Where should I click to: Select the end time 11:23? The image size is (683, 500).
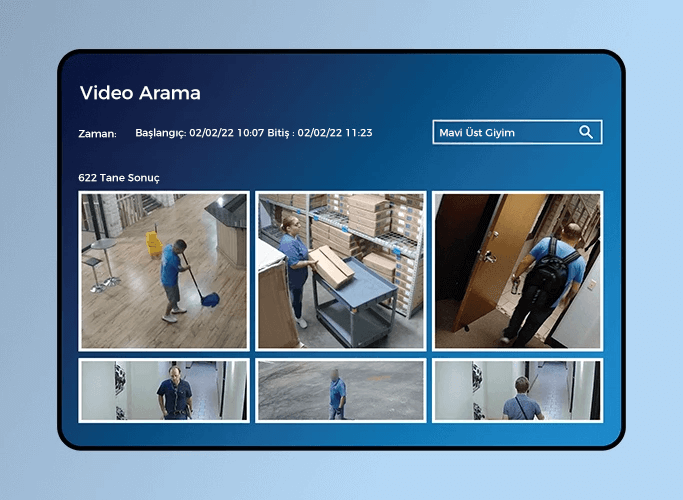(x=357, y=132)
